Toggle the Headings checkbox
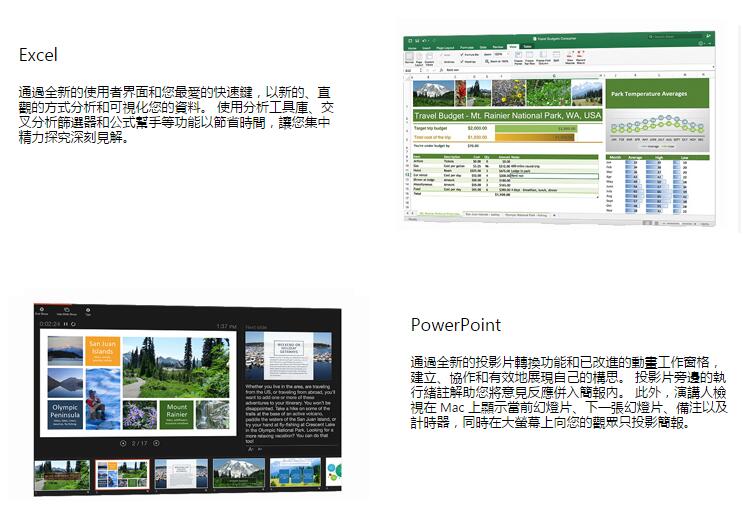Screen dimensions: 743x522 [x=468, y=62]
